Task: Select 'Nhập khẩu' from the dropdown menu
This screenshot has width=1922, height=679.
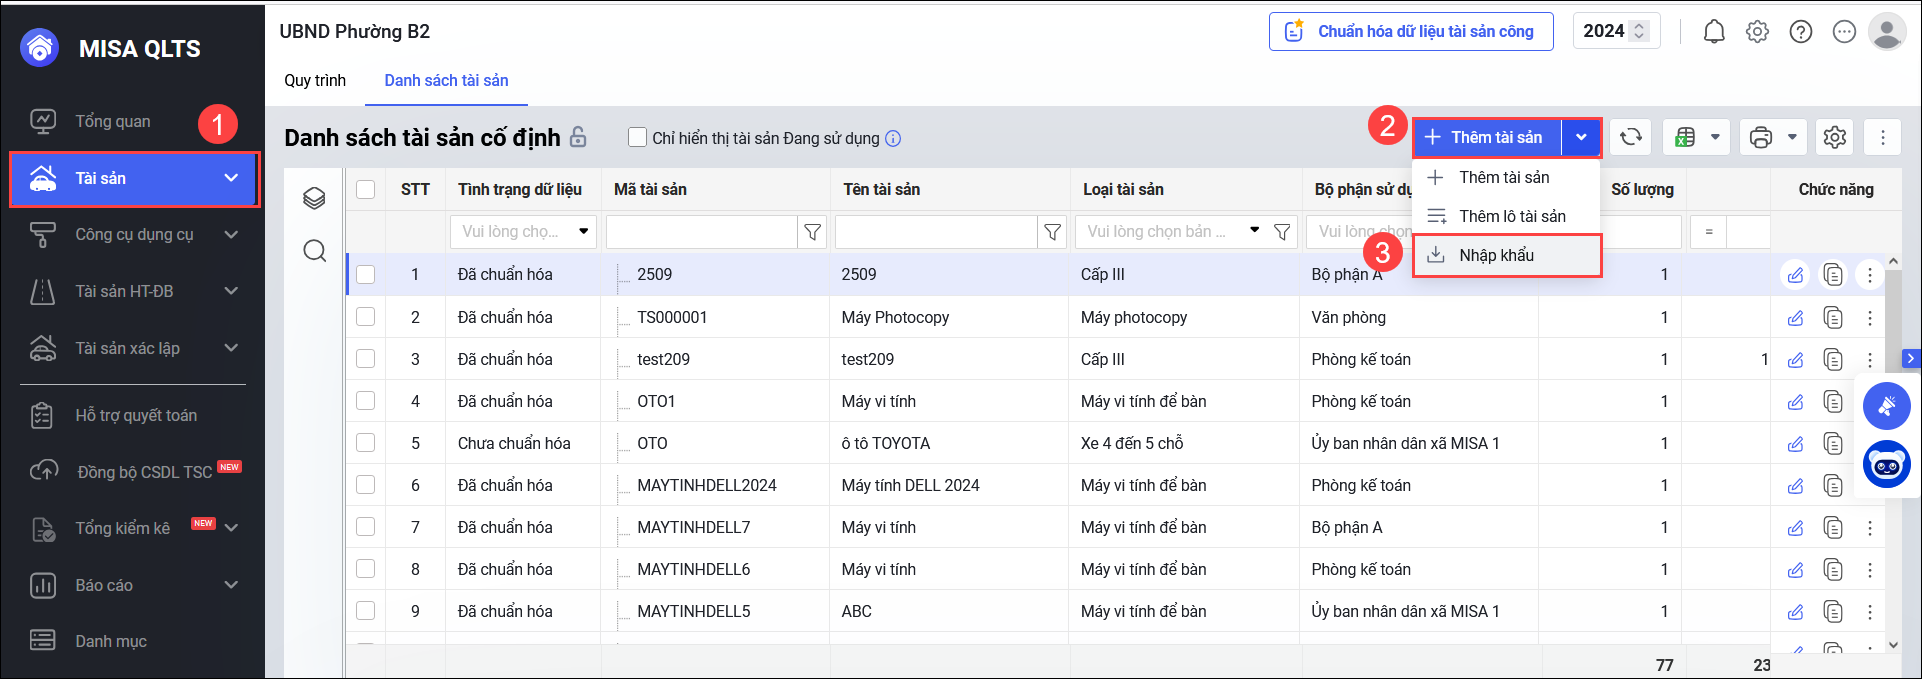Action: [1496, 255]
